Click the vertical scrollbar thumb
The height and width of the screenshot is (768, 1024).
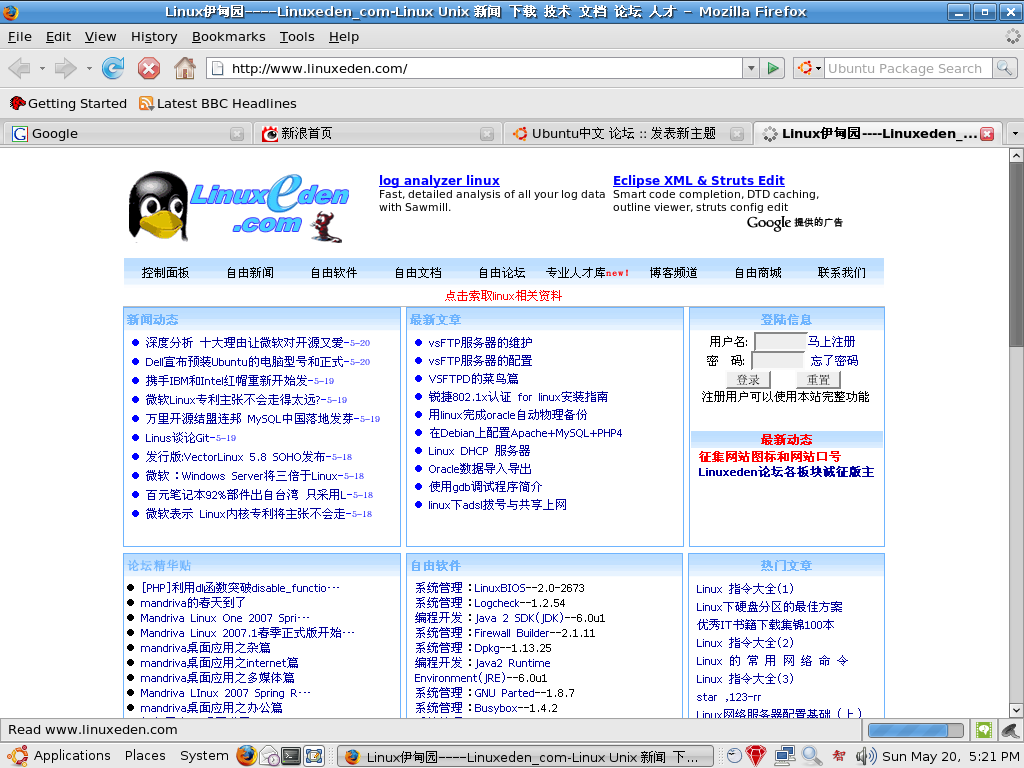pyautogui.click(x=1016, y=255)
